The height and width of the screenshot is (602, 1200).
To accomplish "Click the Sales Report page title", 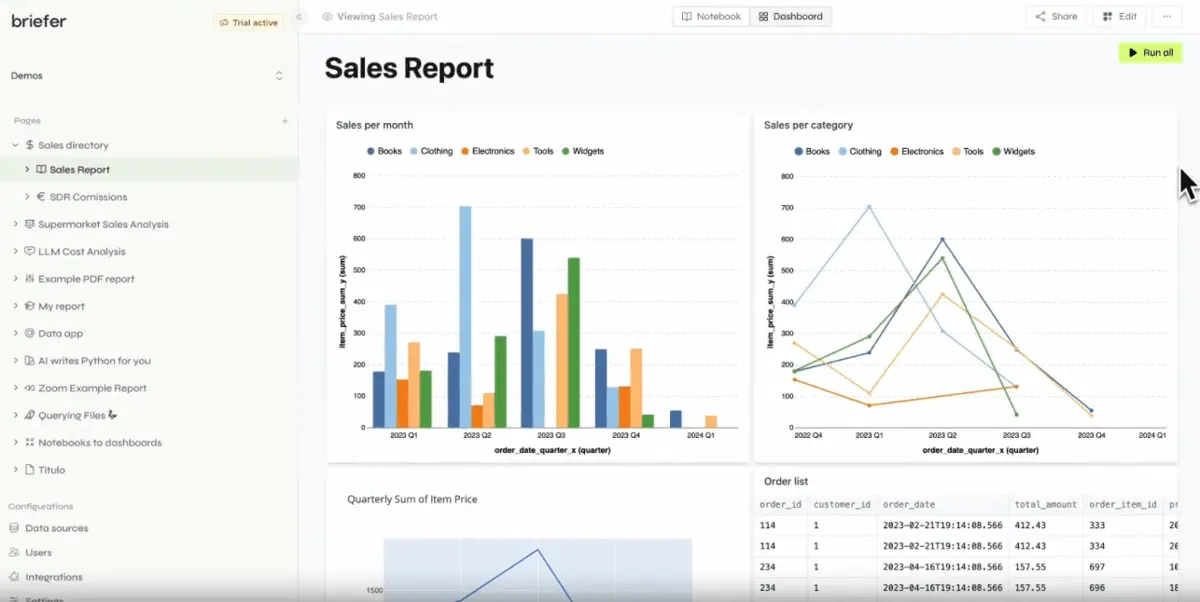I will point(409,68).
